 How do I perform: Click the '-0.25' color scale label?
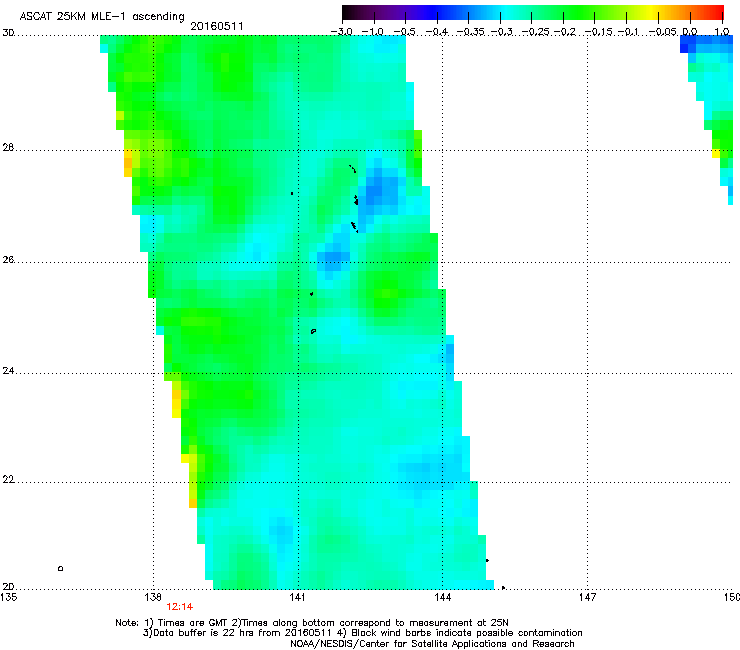535,32
